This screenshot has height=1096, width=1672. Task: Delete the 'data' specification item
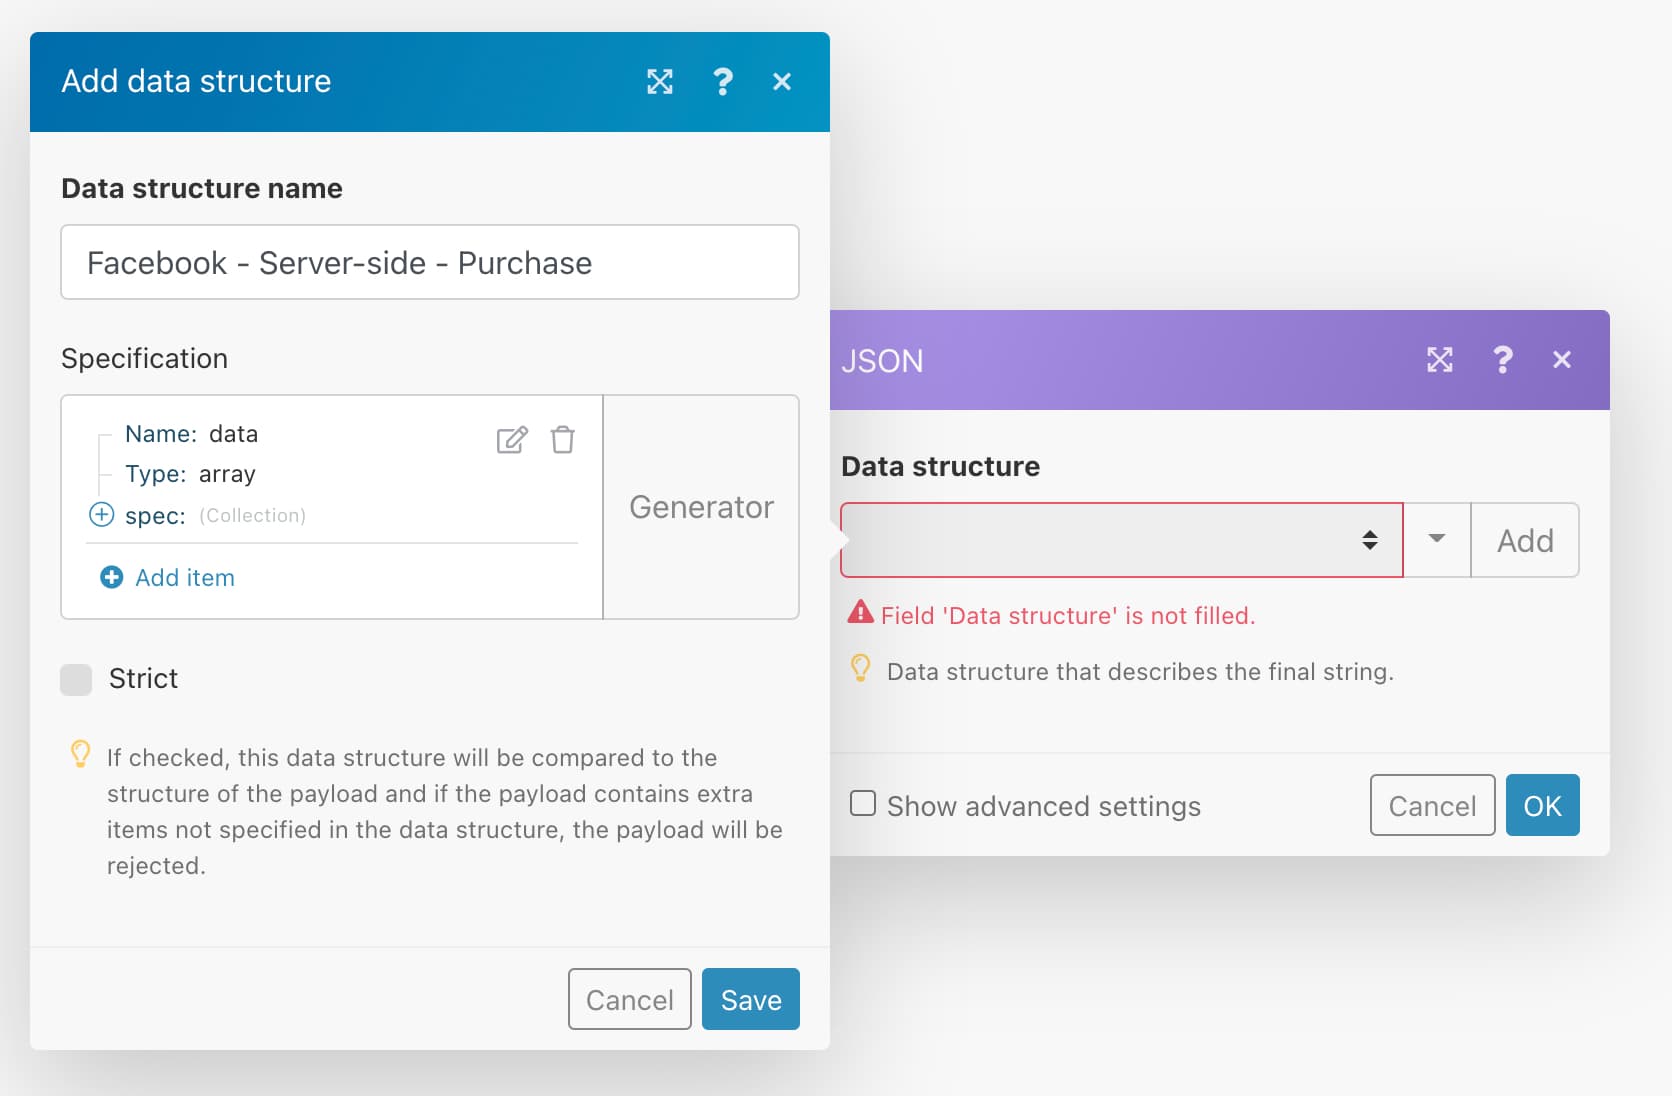[563, 440]
